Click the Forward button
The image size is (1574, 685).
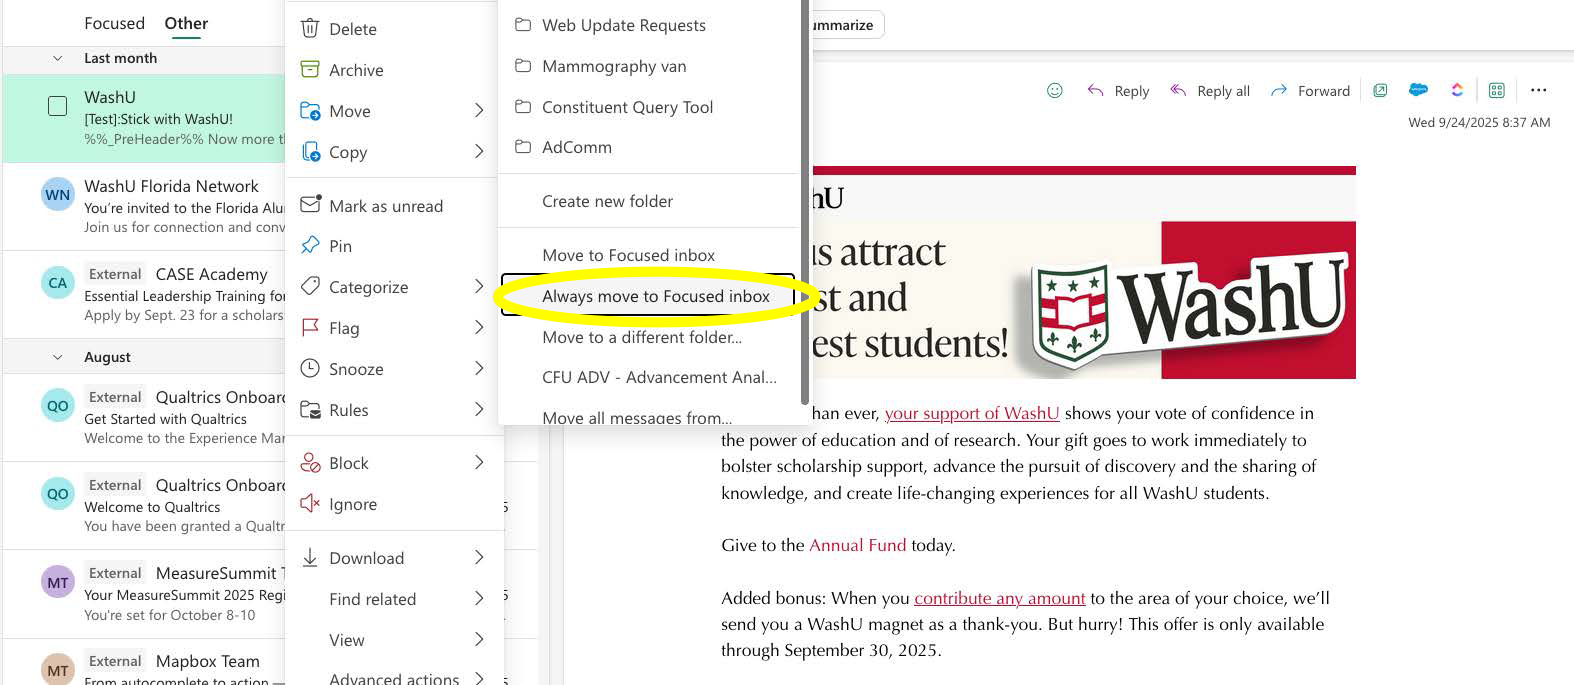pyautogui.click(x=1310, y=90)
